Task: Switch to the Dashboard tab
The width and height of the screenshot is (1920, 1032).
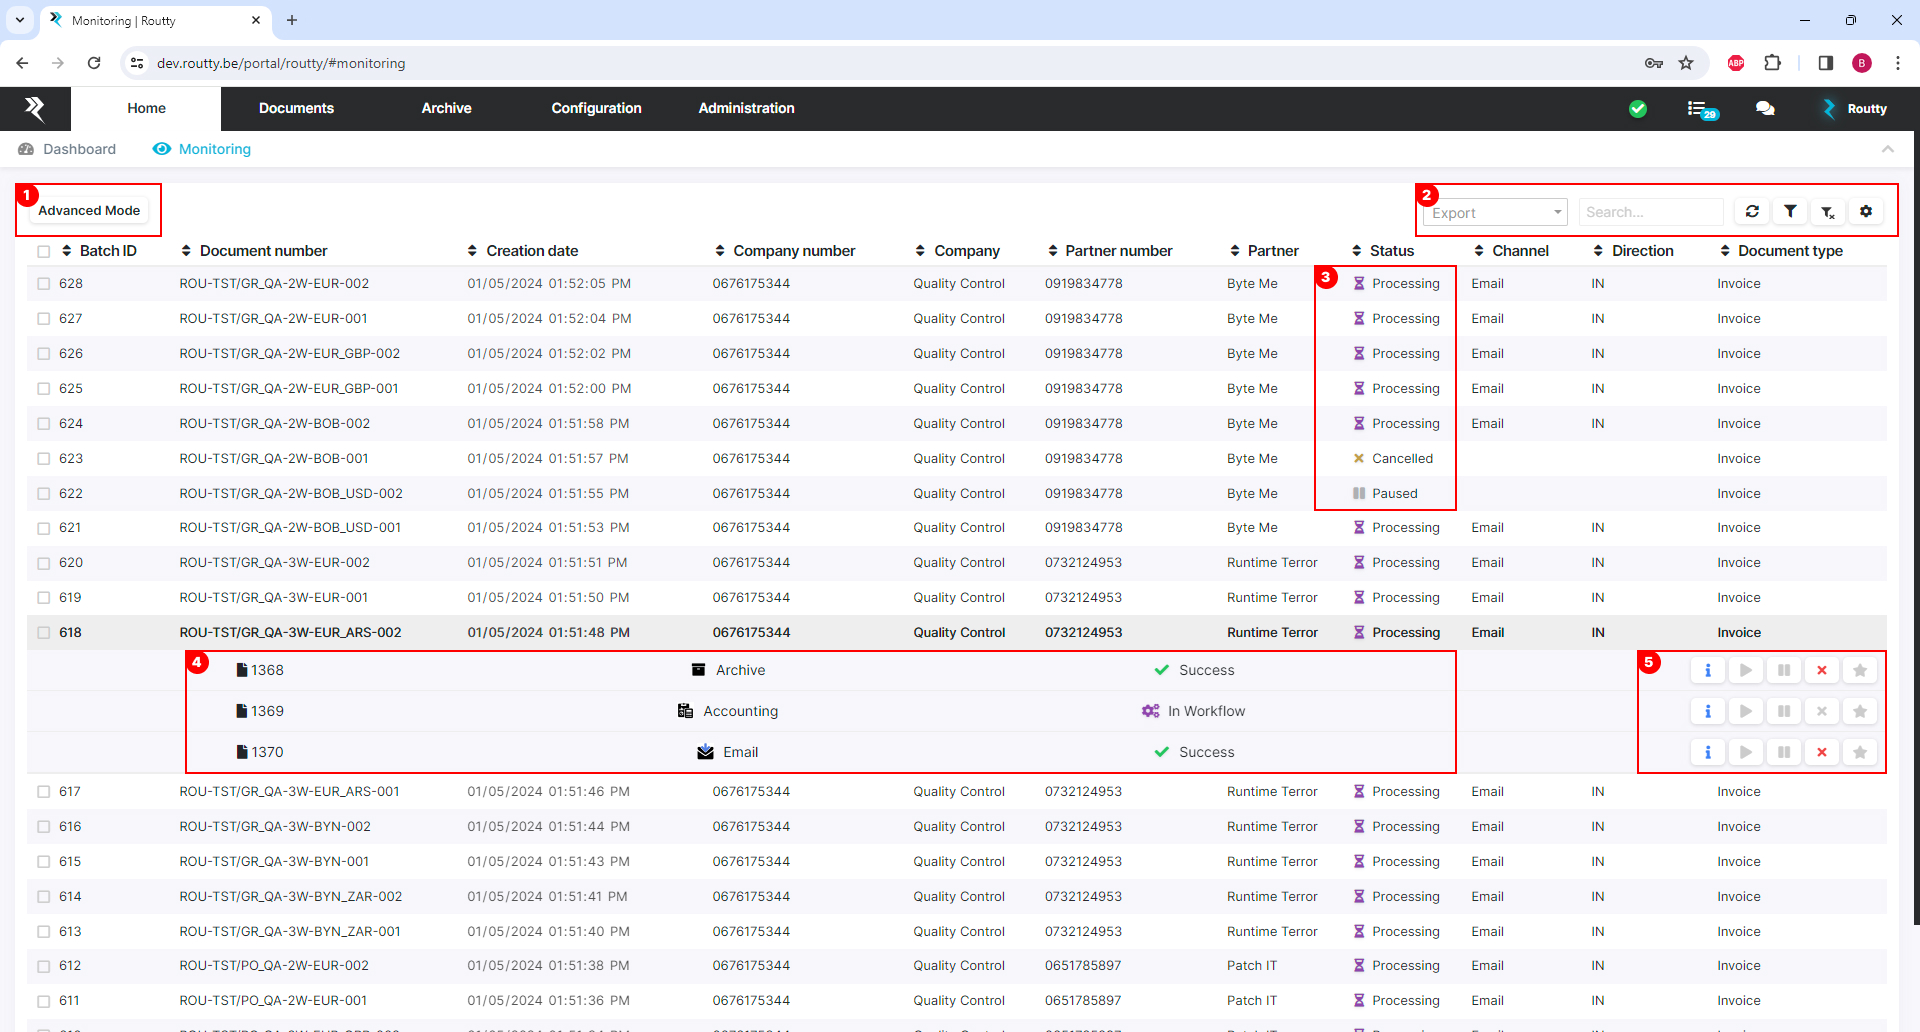Action: (79, 150)
